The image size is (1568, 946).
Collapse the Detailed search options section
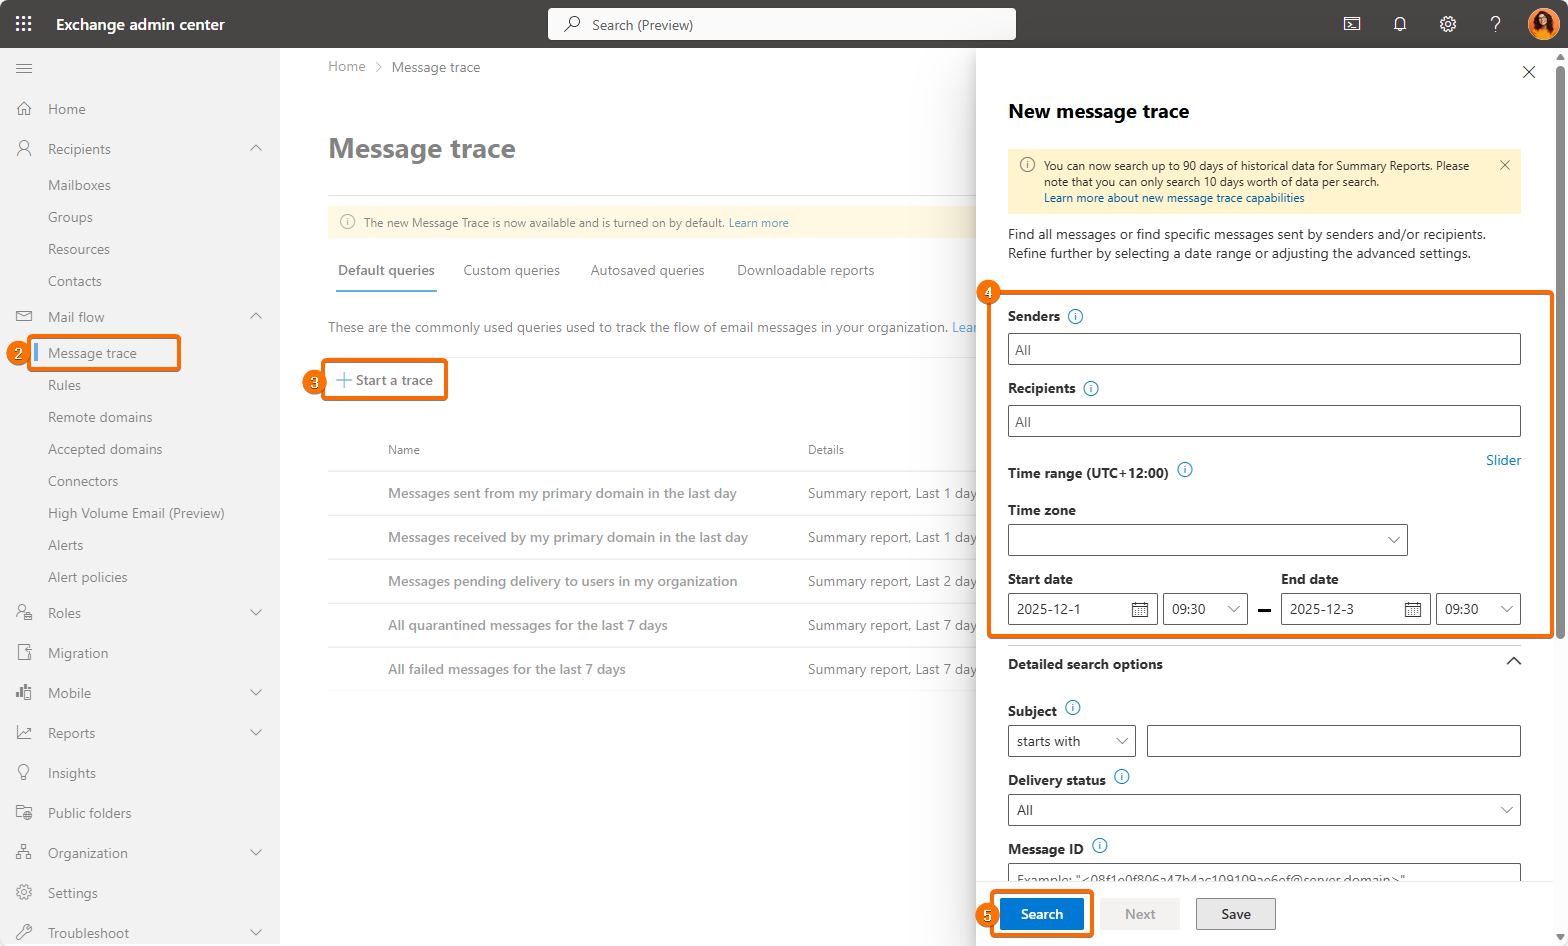(1513, 662)
